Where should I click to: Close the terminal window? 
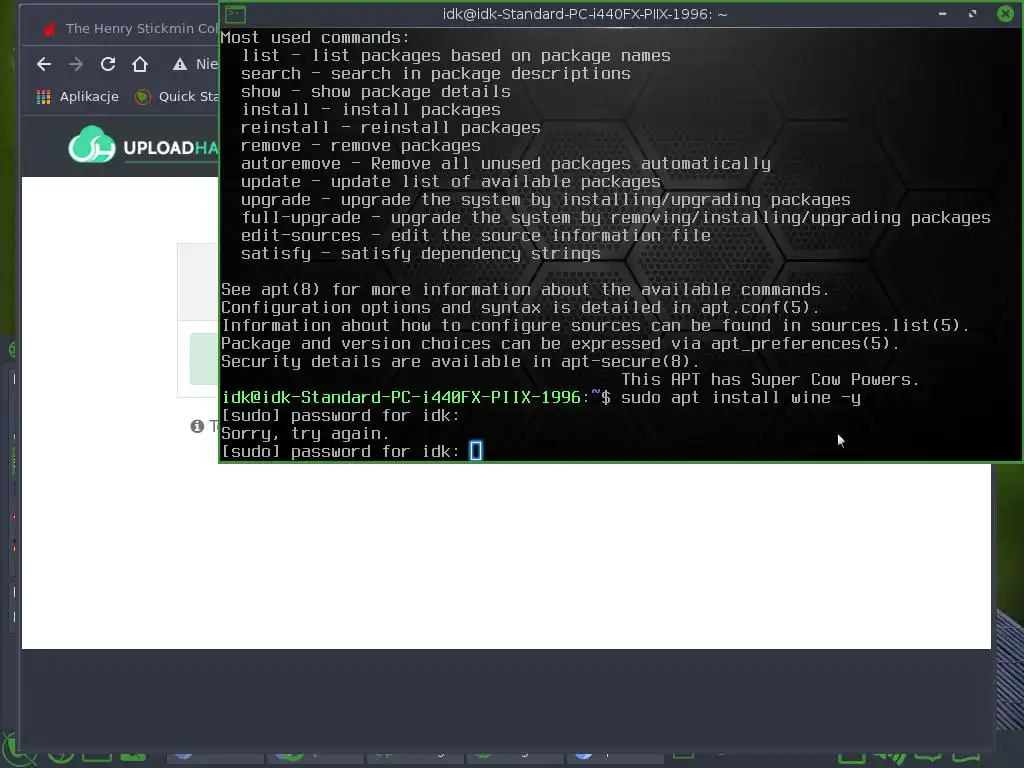(x=1005, y=13)
